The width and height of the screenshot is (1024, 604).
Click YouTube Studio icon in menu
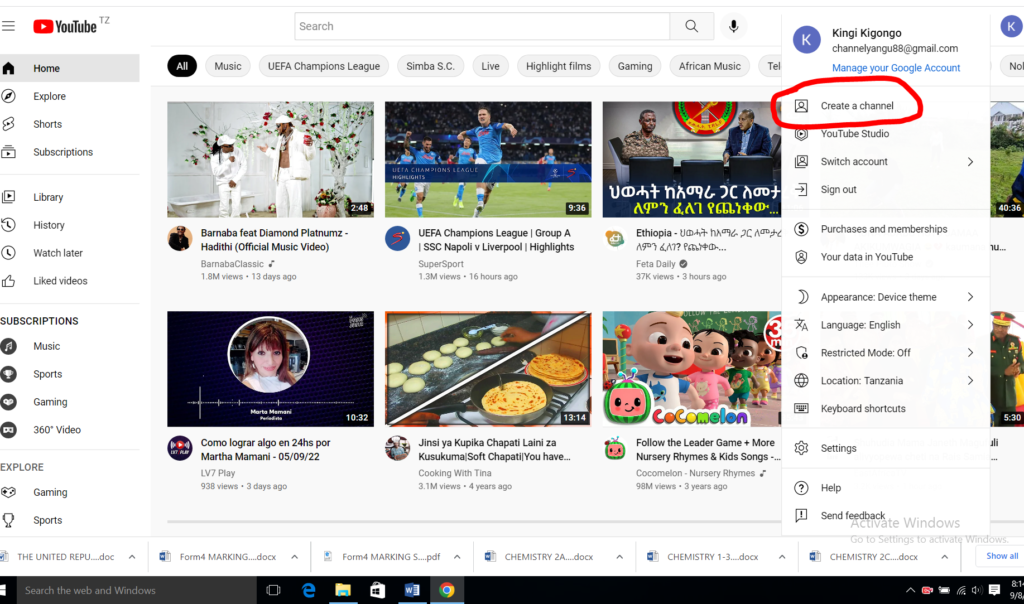click(x=801, y=134)
